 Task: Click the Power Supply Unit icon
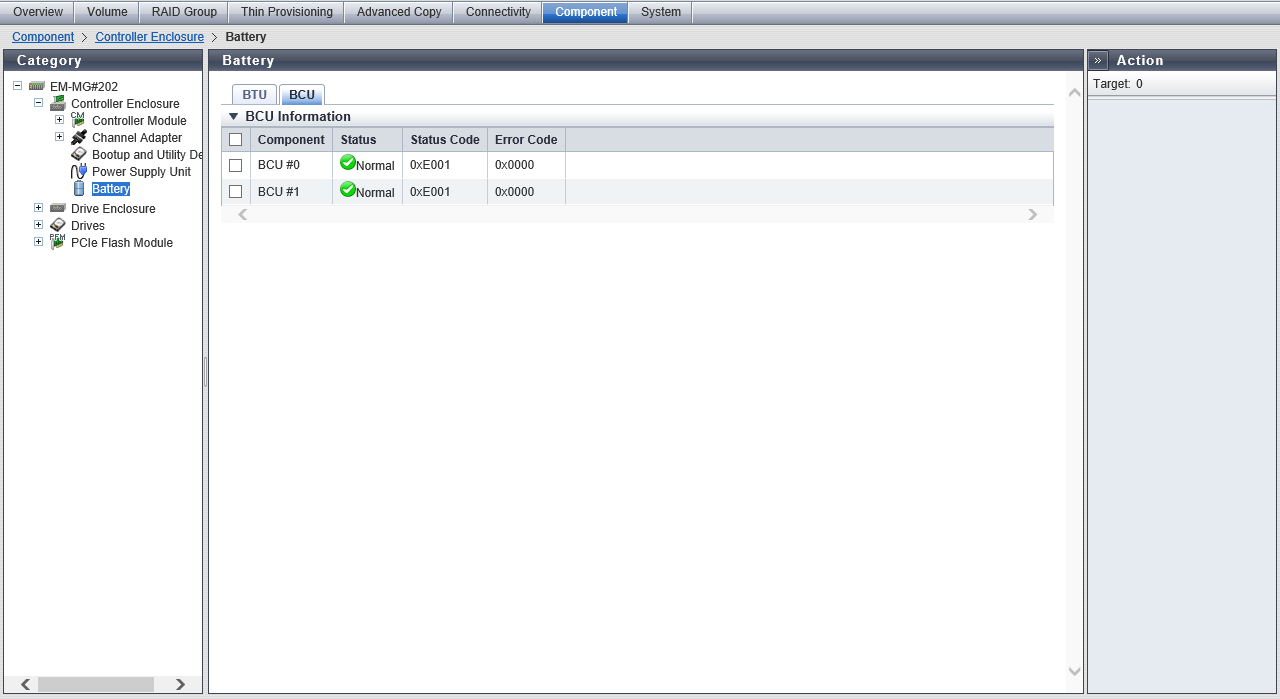pyautogui.click(x=79, y=171)
